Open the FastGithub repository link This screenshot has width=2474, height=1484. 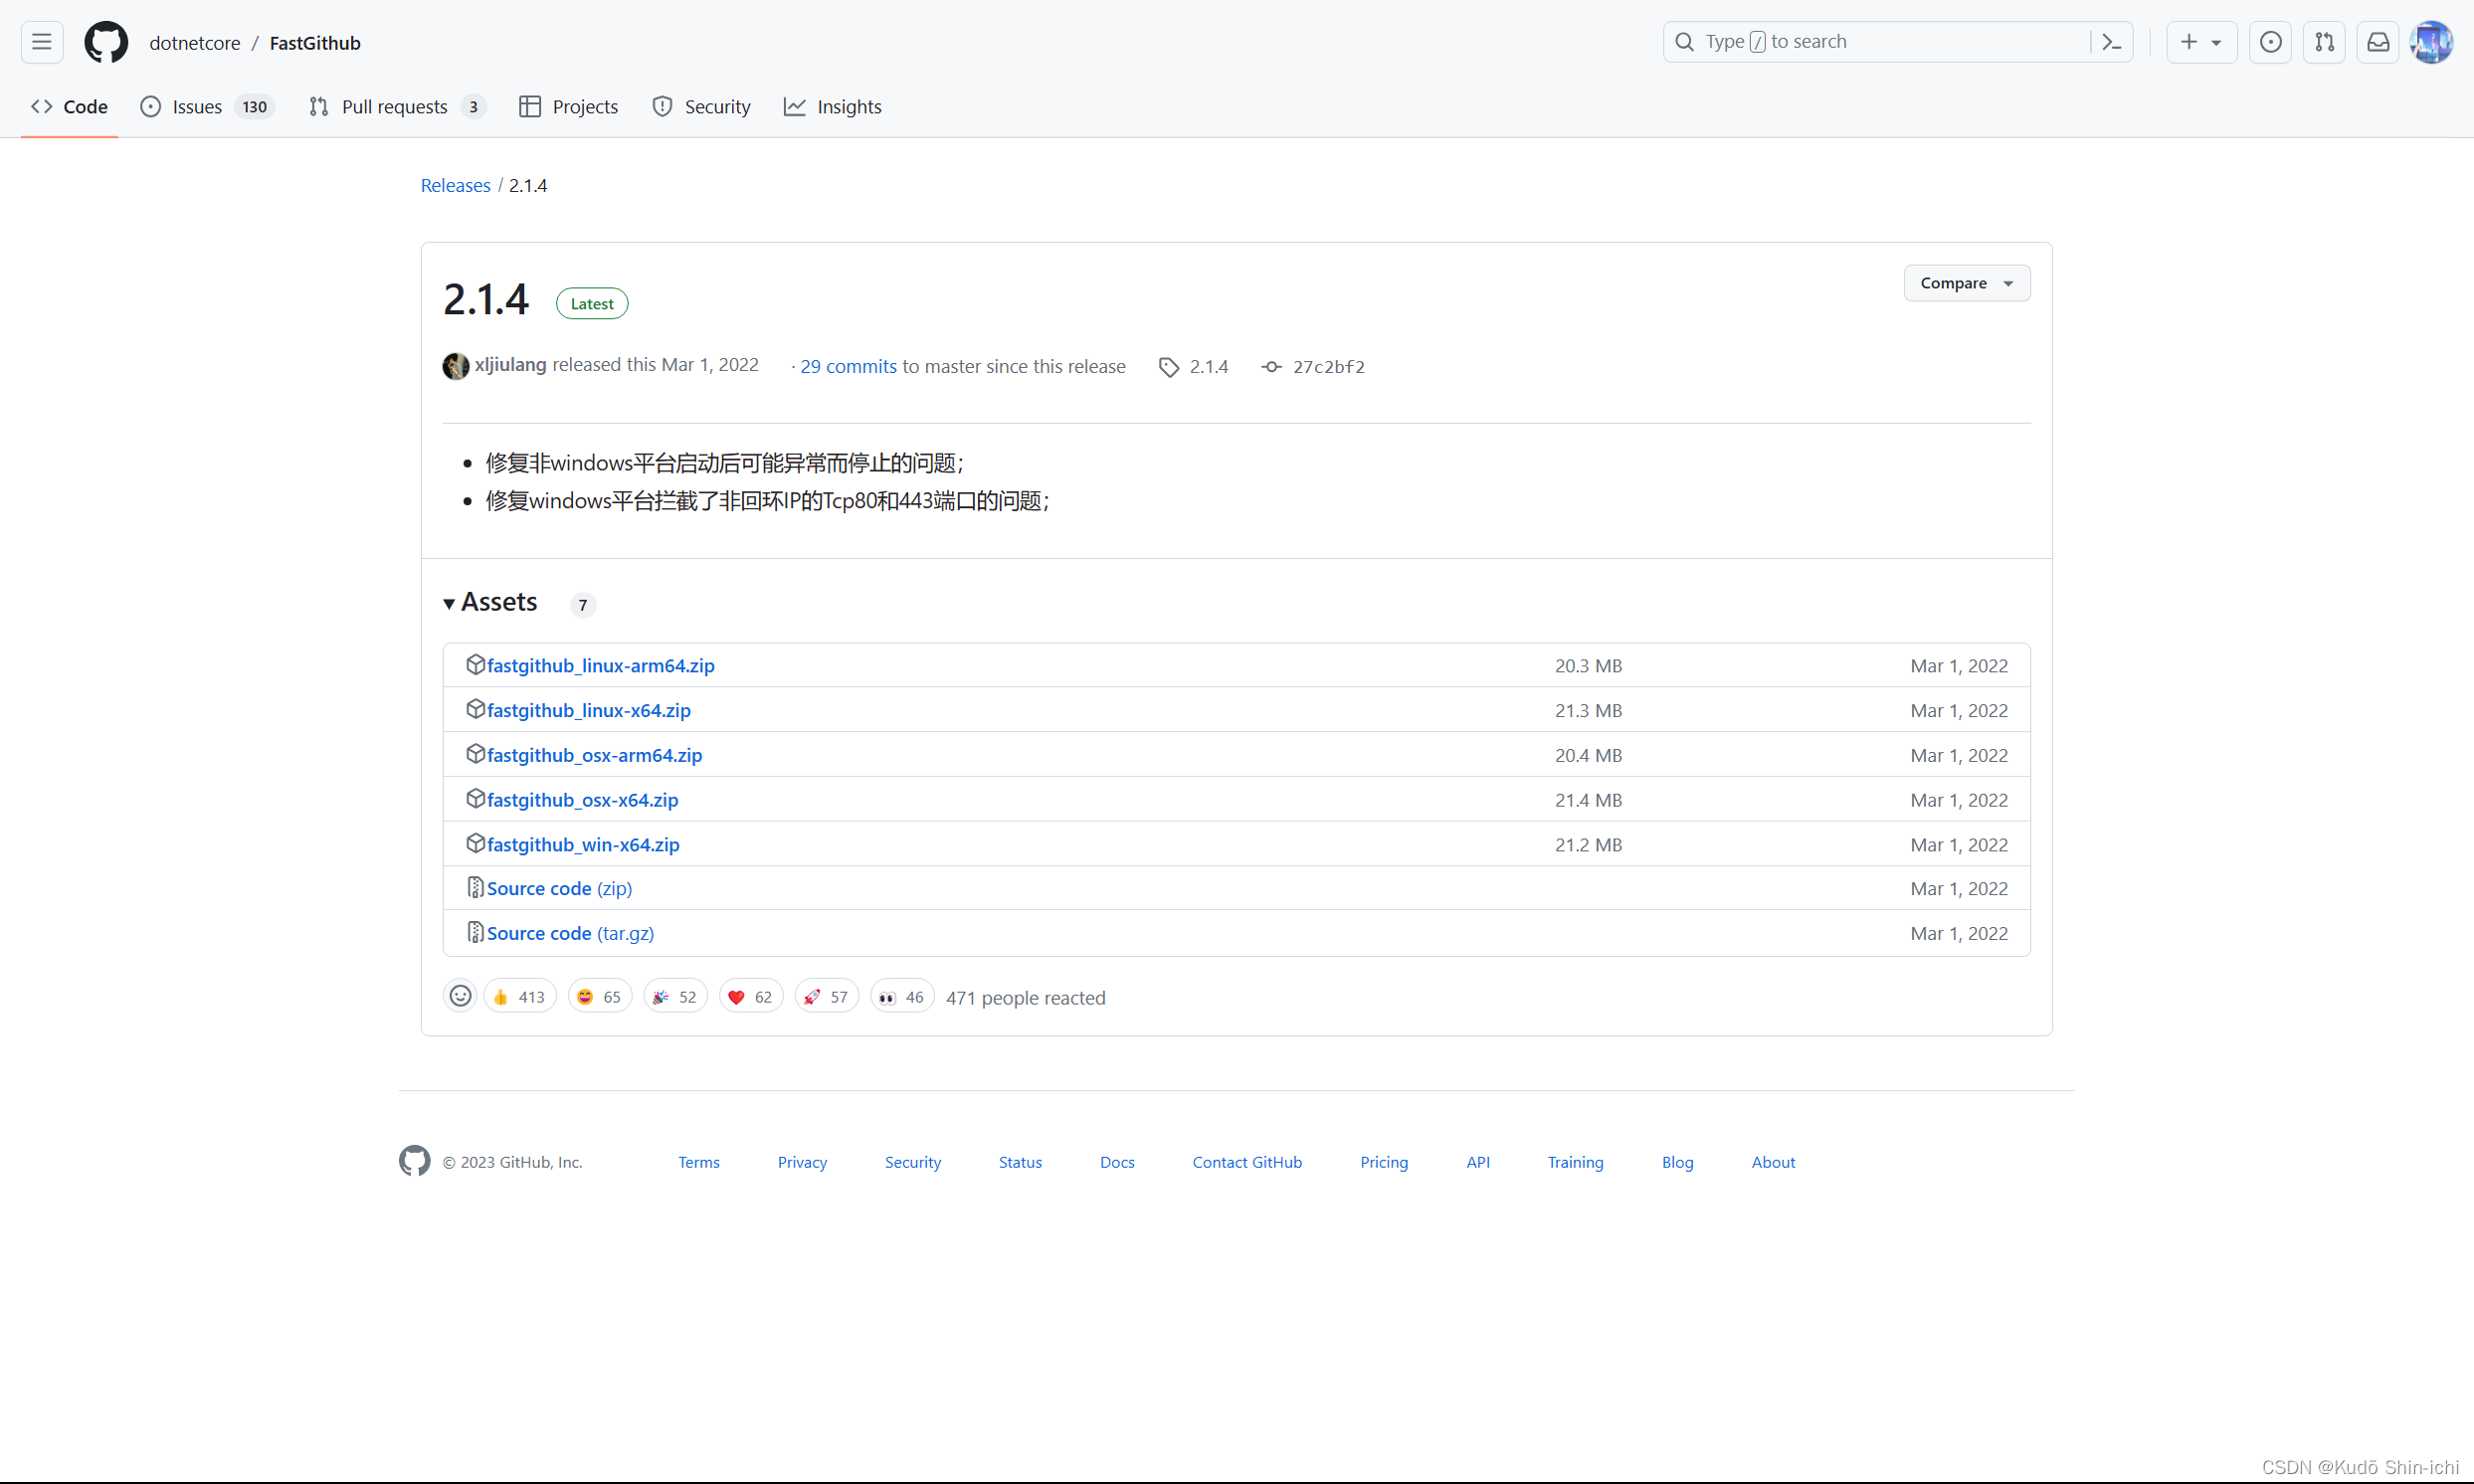coord(315,43)
